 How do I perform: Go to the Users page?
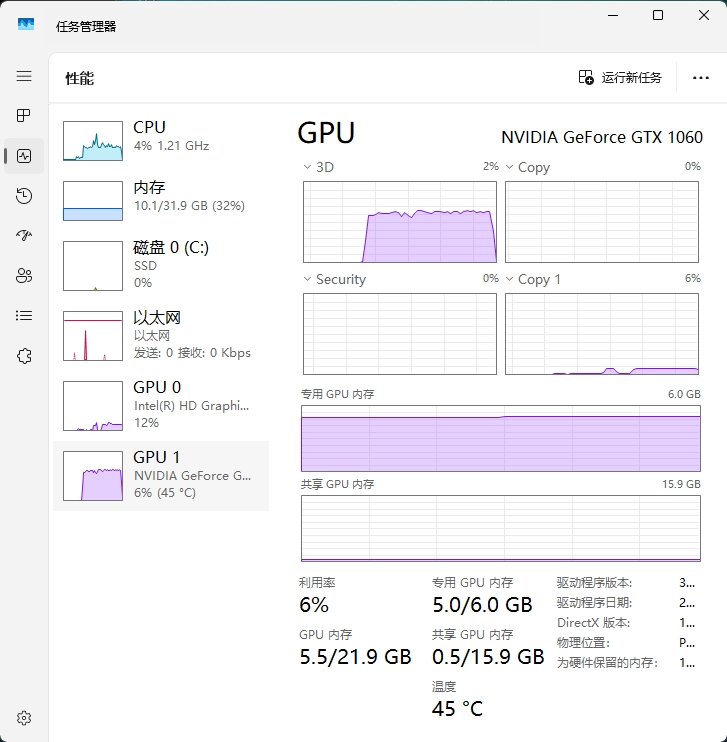click(24, 276)
